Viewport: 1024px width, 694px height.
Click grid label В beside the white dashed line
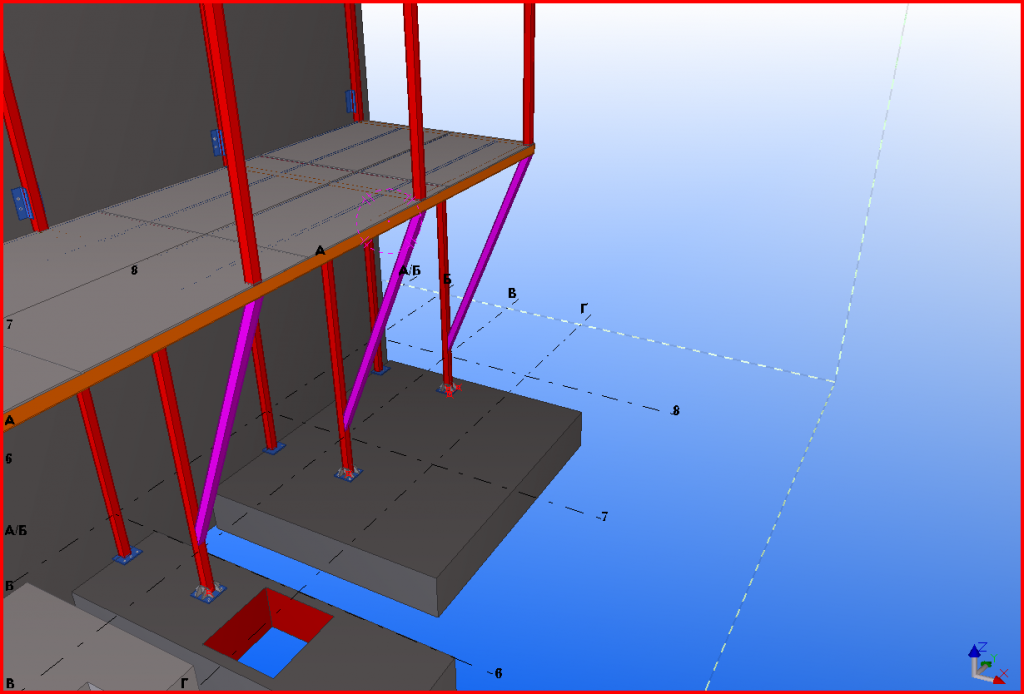coord(512,294)
